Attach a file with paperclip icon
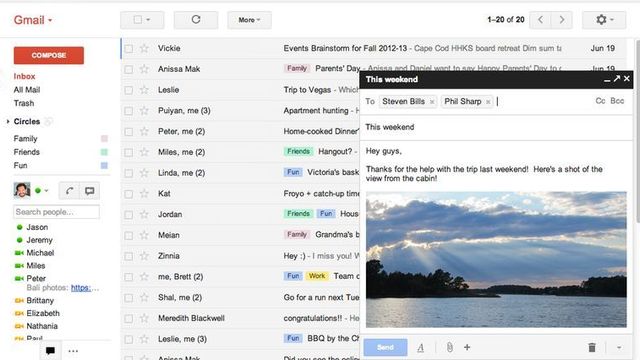Image resolution: width=640 pixels, height=360 pixels. tap(449, 347)
